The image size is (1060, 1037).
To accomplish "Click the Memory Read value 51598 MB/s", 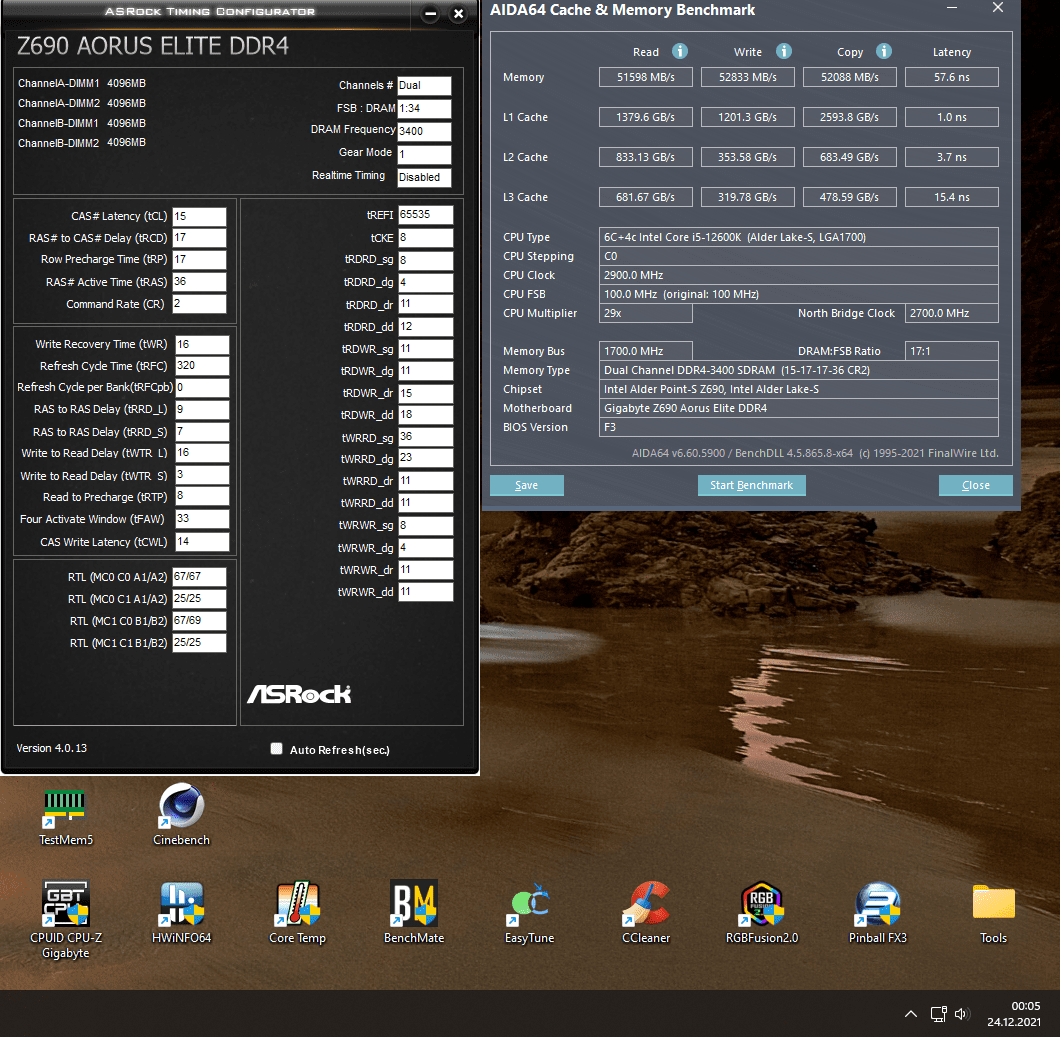I will (646, 77).
